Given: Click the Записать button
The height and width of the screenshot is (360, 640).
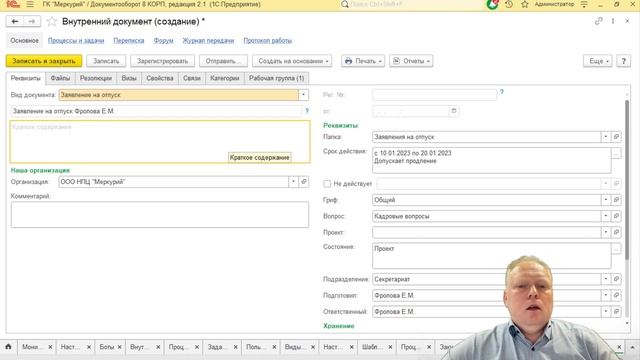Looking at the screenshot, I should click(106, 61).
